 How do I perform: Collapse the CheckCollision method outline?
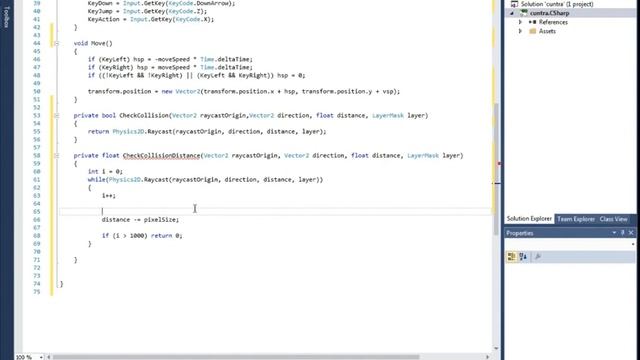(x=56, y=116)
